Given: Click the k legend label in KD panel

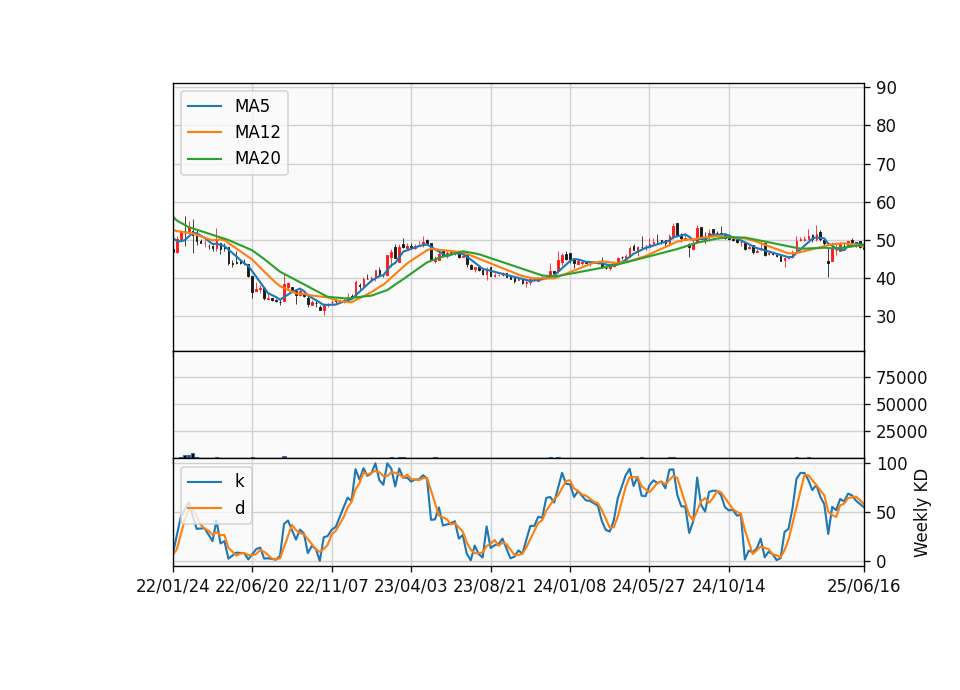Looking at the screenshot, I should pos(239,481).
